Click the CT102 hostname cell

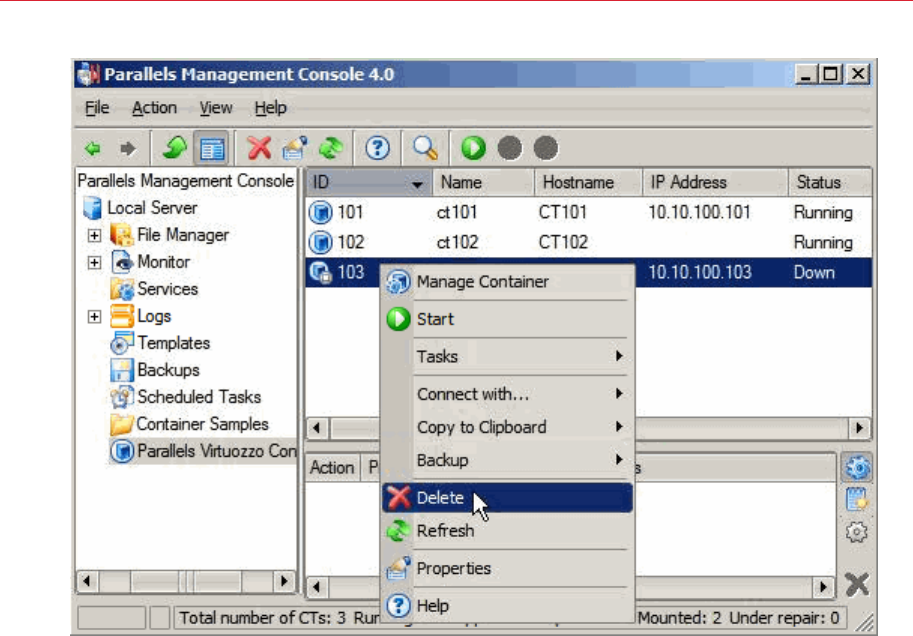click(563, 242)
